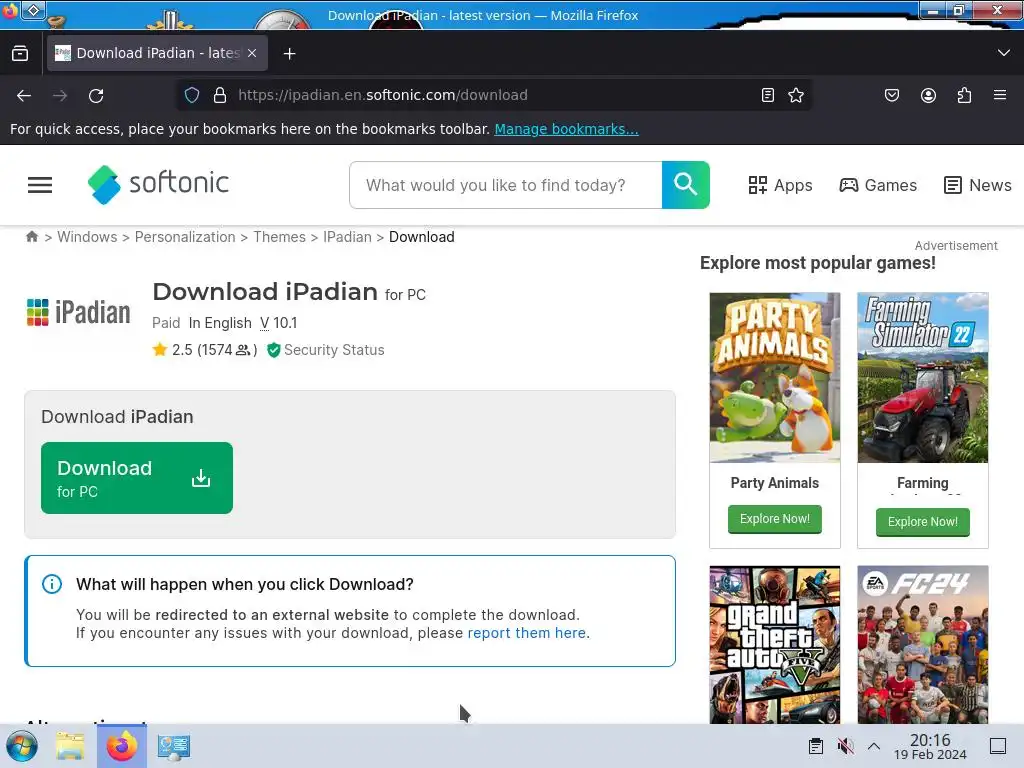Screen dimensions: 1024x768
Task: Open the News section
Action: coord(977,185)
